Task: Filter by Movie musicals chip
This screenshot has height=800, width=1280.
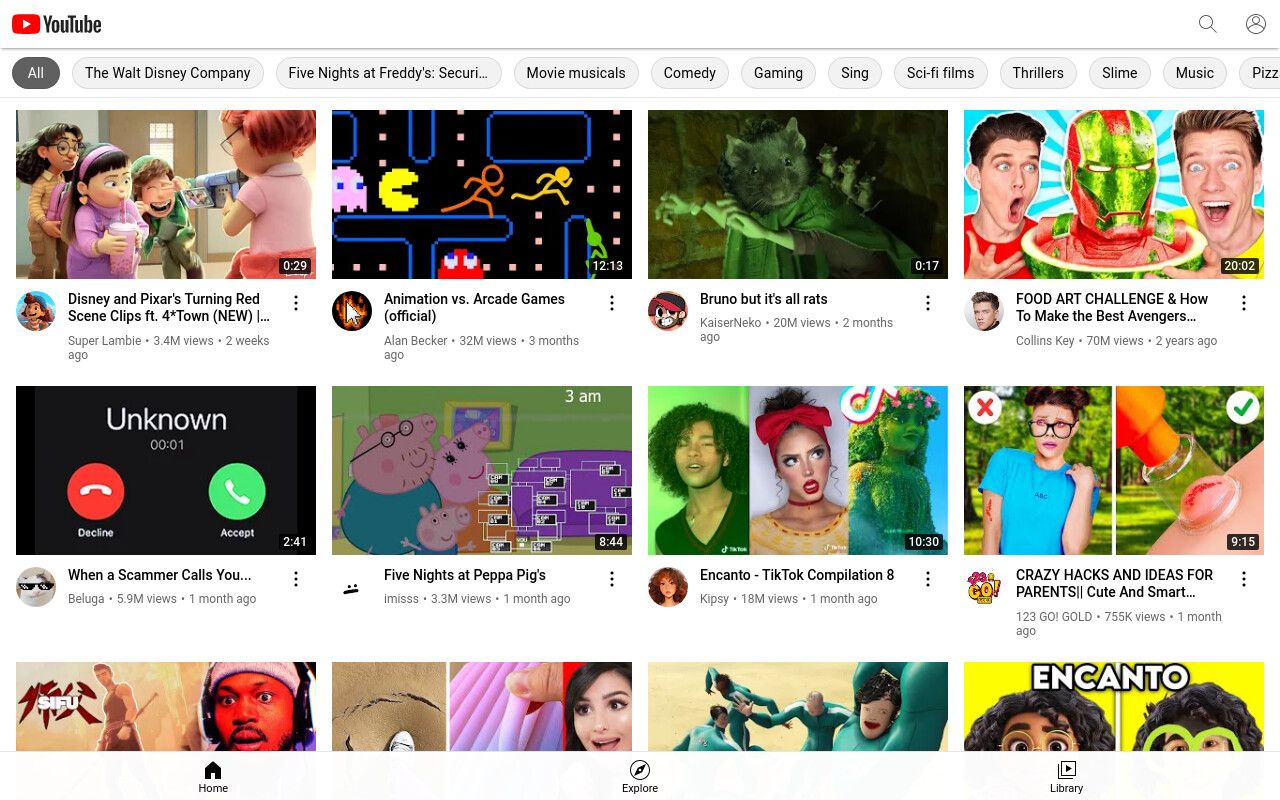Action: [x=576, y=73]
